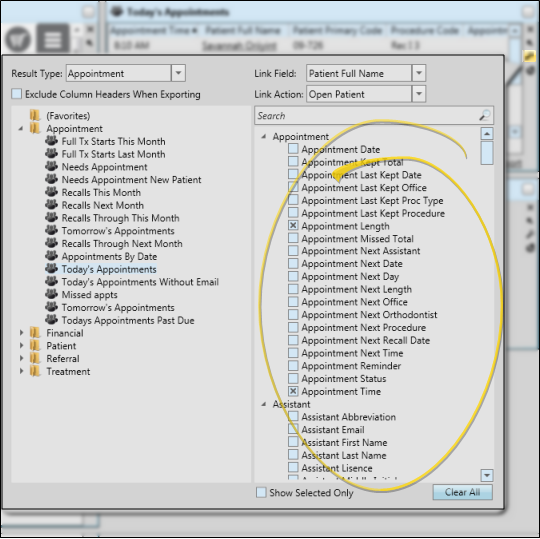
Task: Click the round logo icon at top left
Action: click(18, 39)
